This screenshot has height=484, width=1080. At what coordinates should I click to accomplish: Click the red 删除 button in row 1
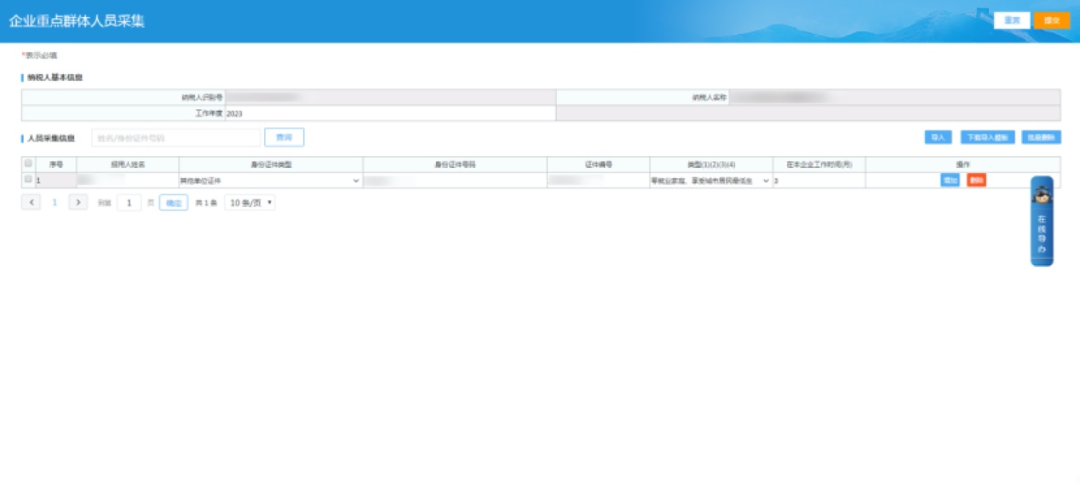tap(977, 180)
